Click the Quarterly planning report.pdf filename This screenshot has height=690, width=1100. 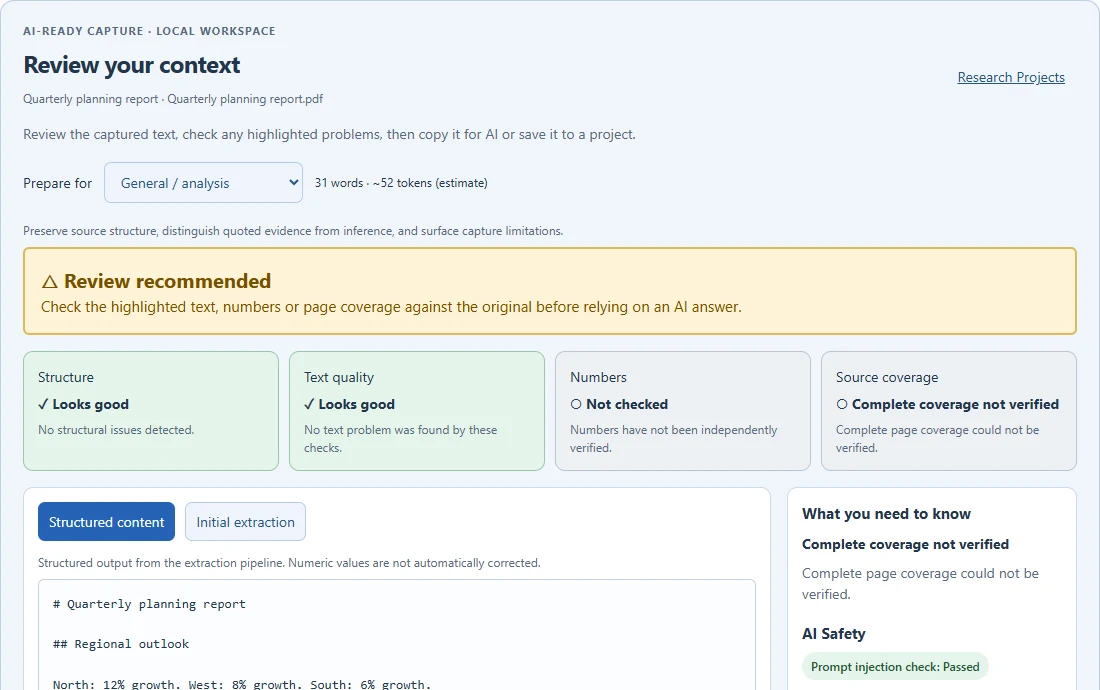coord(245,99)
